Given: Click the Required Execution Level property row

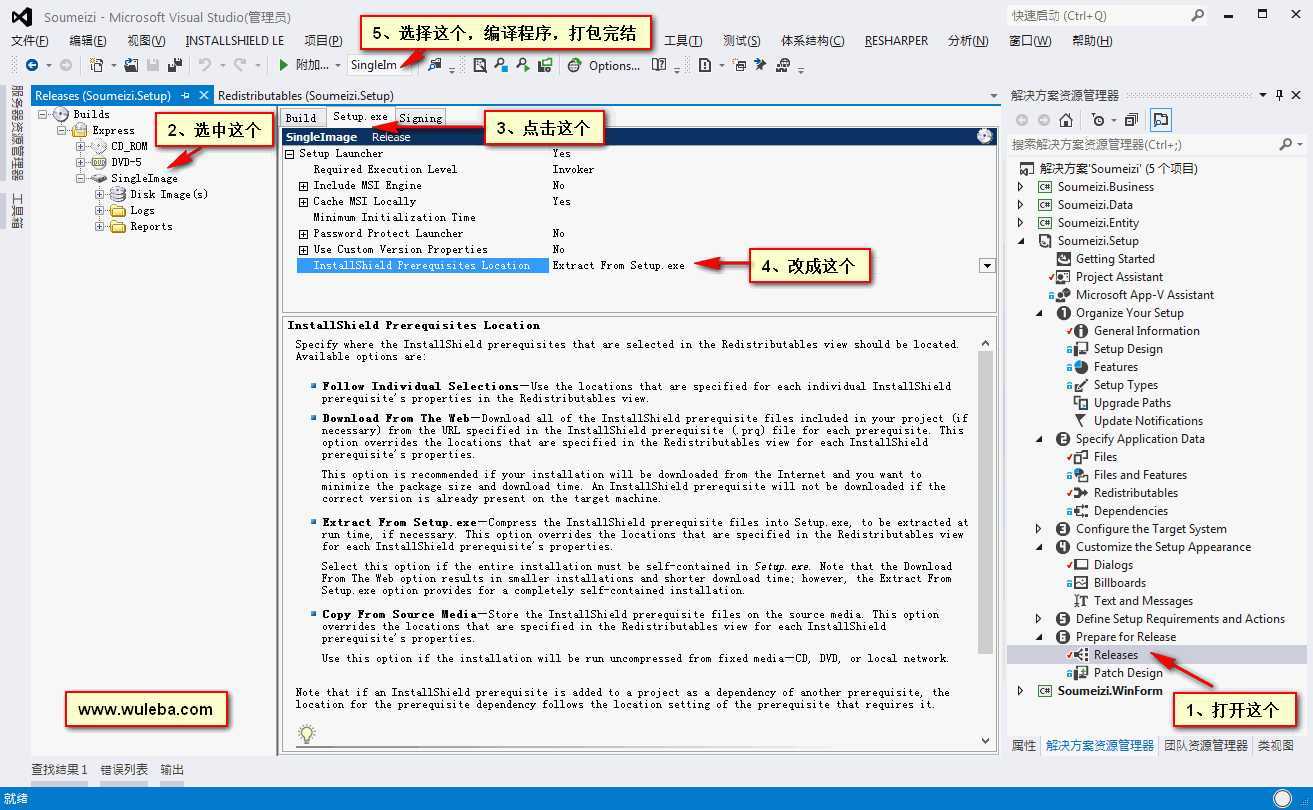Looking at the screenshot, I should (640, 170).
